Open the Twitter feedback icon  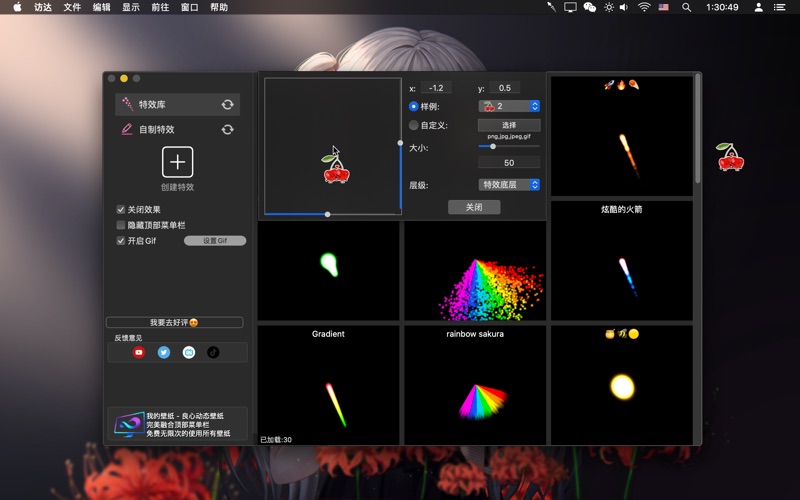point(164,352)
